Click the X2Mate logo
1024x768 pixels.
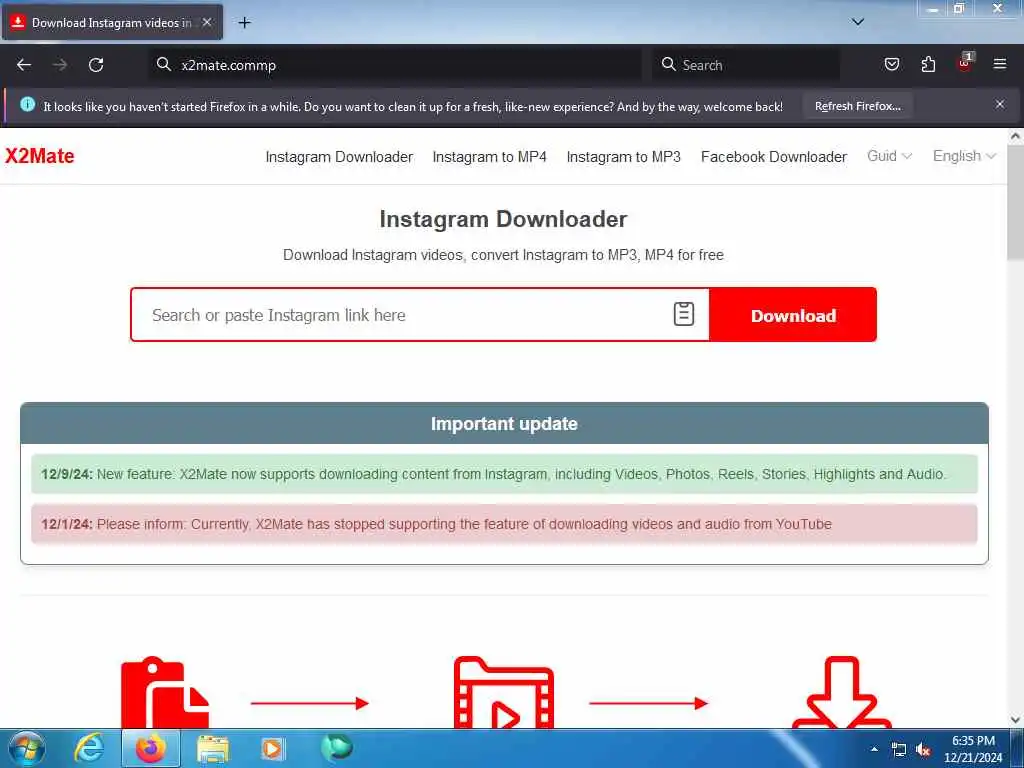[40, 156]
